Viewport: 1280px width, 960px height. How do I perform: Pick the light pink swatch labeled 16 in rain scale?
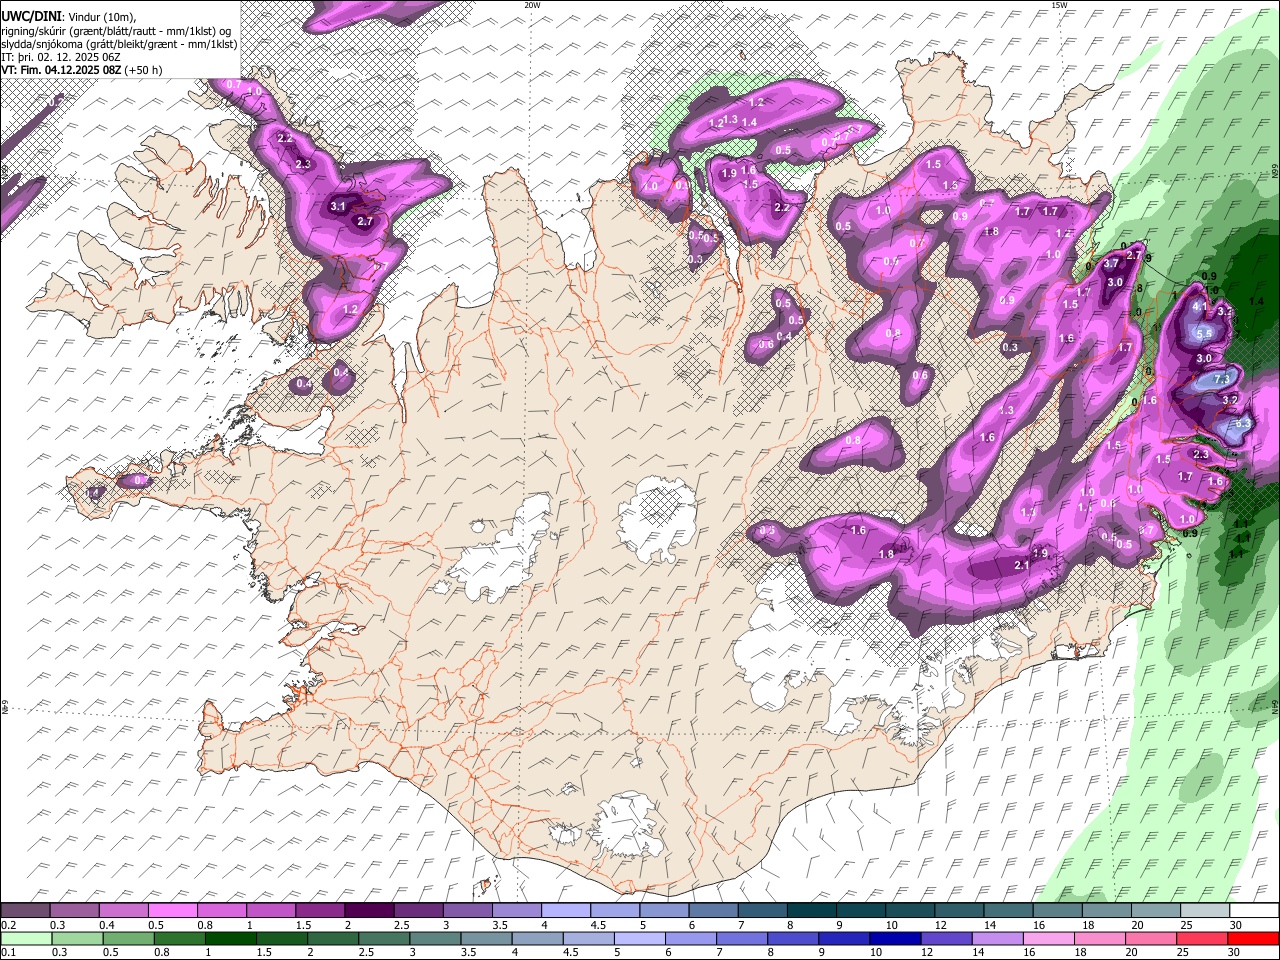pyautogui.click(x=1048, y=938)
